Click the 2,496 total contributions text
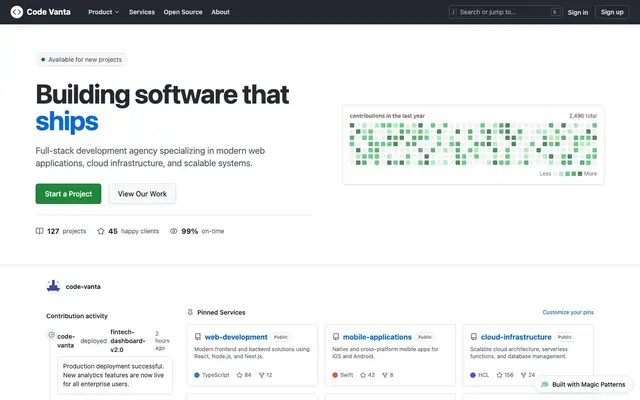 click(x=583, y=116)
